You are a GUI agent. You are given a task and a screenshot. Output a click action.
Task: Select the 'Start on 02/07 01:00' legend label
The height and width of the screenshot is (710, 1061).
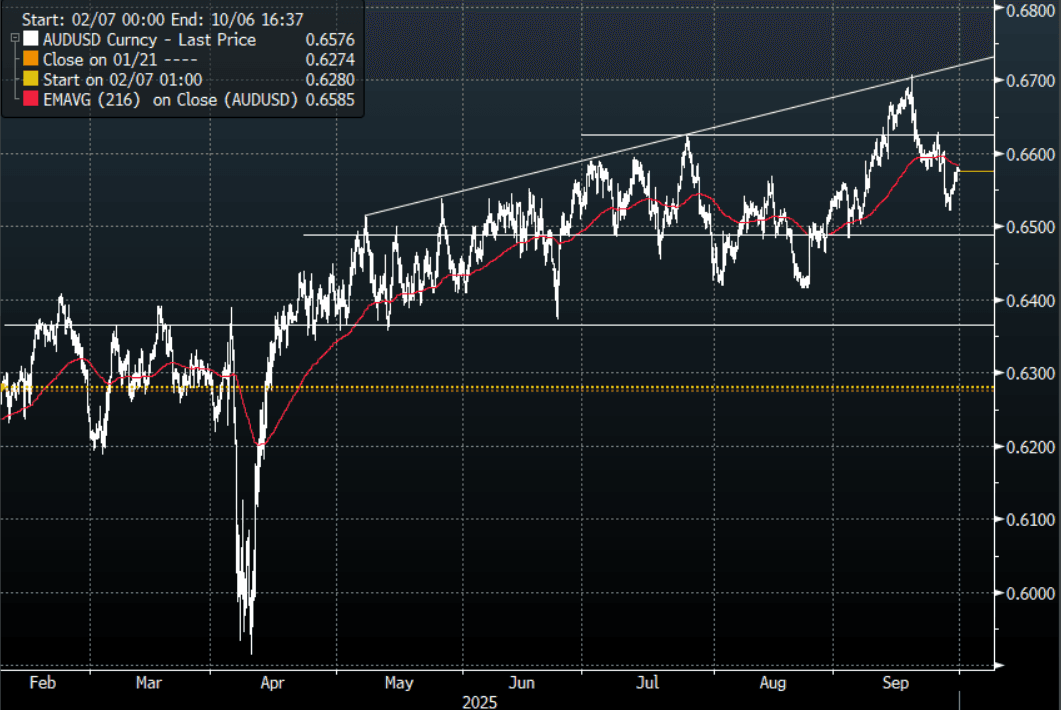pyautogui.click(x=122, y=80)
